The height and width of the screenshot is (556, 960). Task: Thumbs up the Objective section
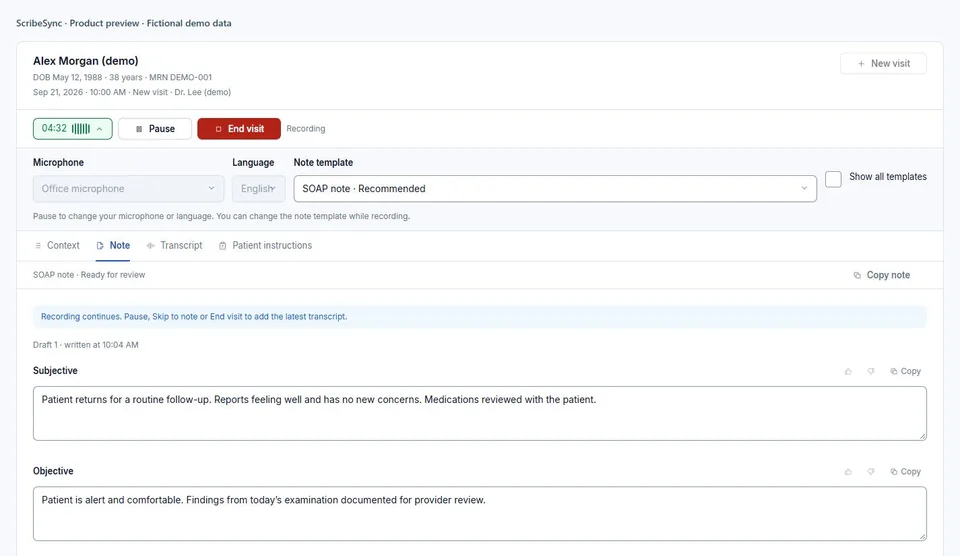(x=848, y=471)
